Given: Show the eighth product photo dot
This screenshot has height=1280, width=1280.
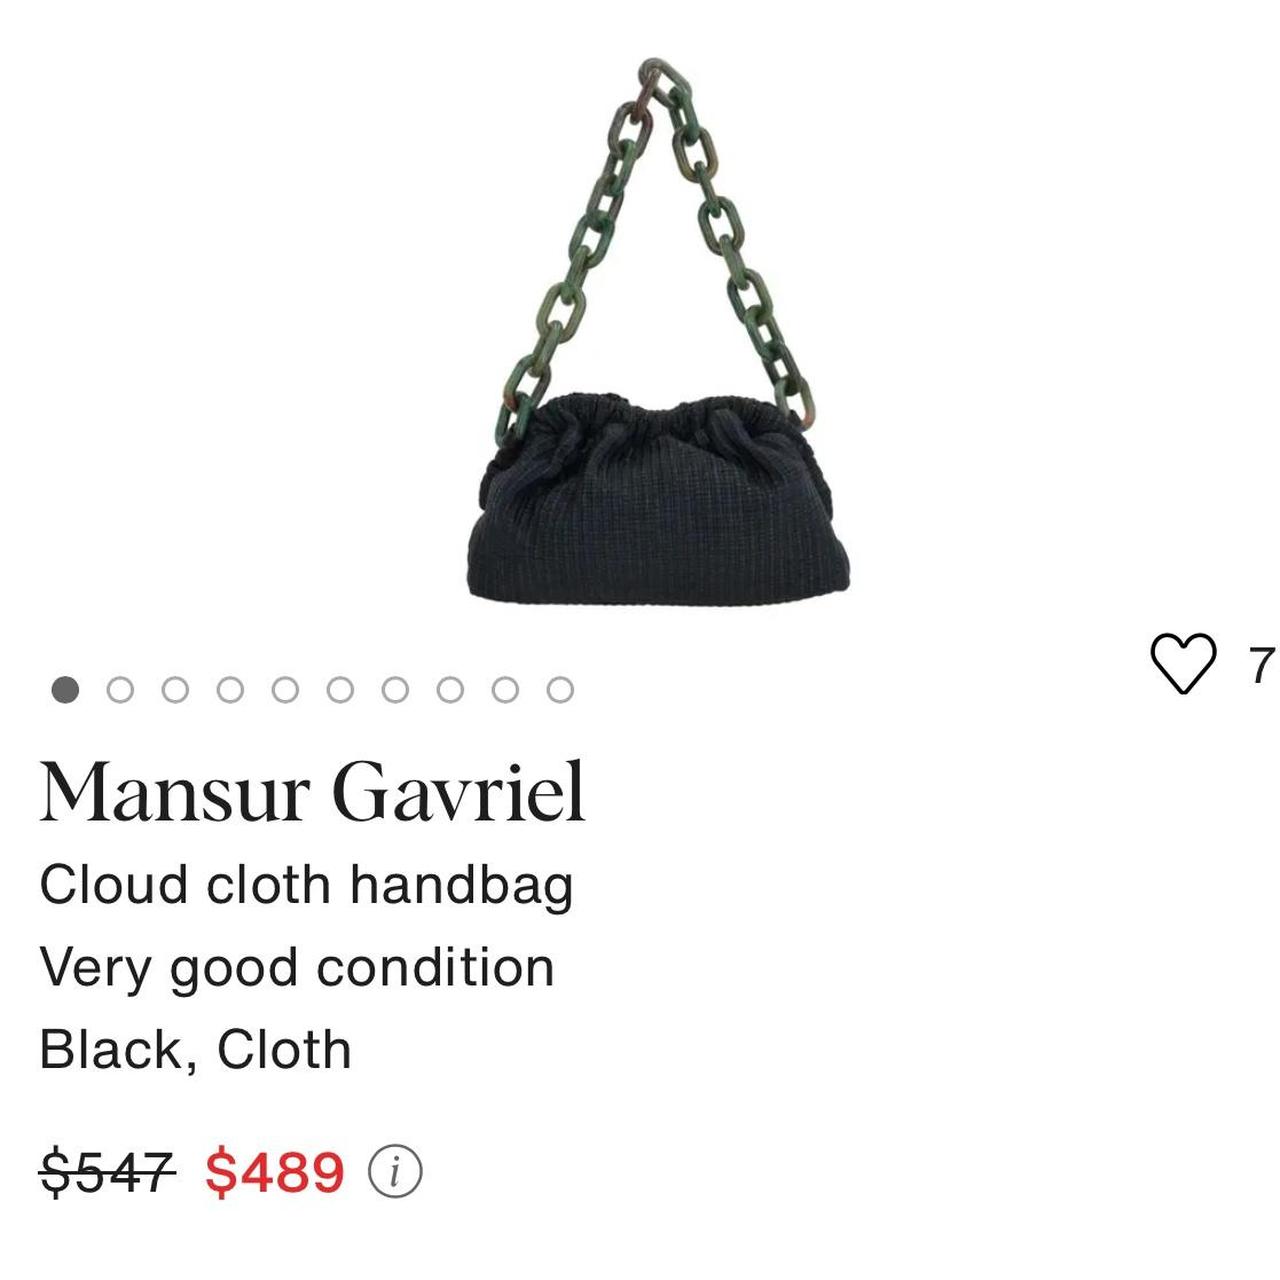Looking at the screenshot, I should [450, 690].
